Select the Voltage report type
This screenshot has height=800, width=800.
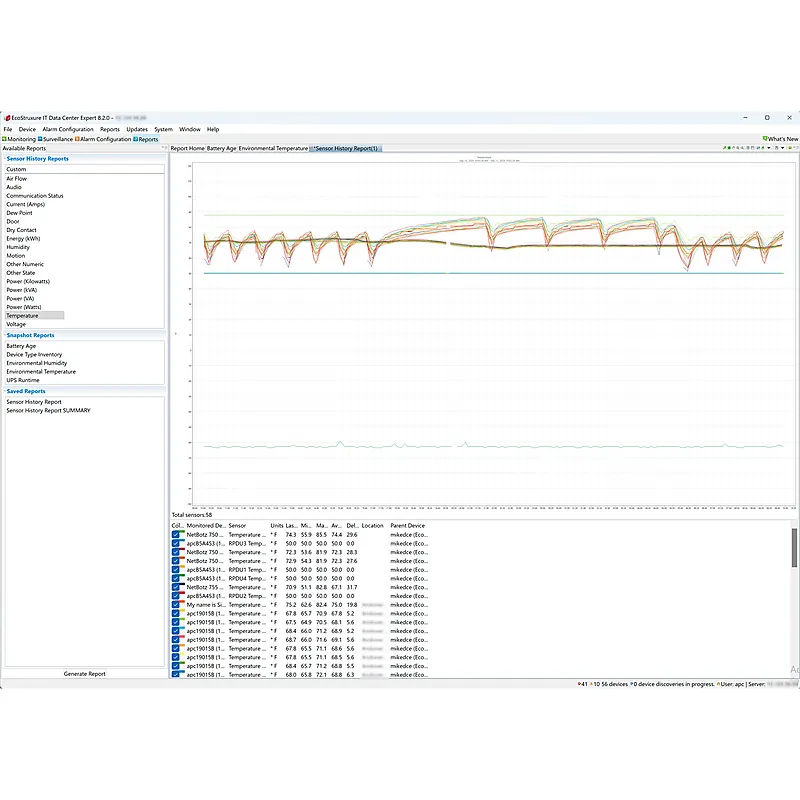coord(16,324)
